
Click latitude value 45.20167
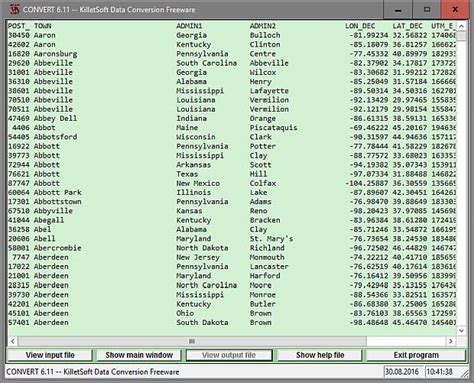410,128
